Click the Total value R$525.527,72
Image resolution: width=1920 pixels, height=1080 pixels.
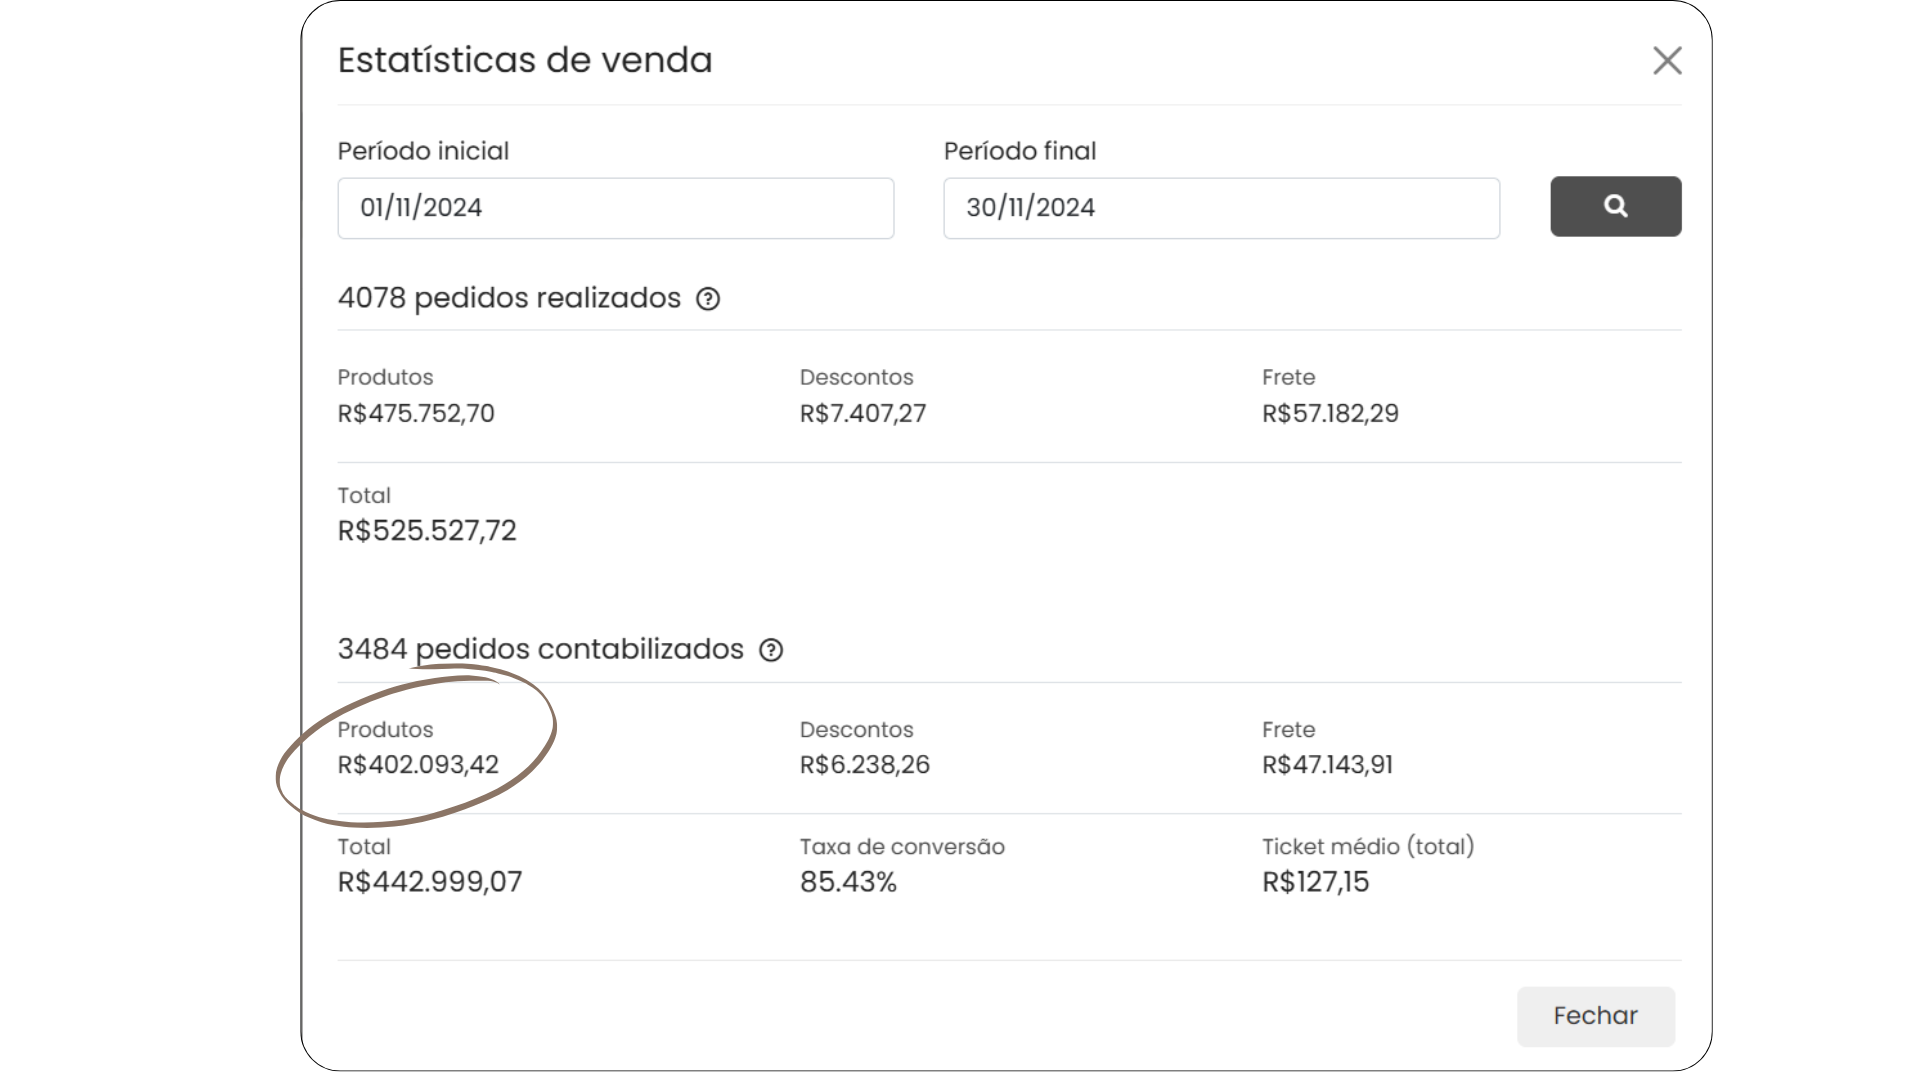point(427,531)
